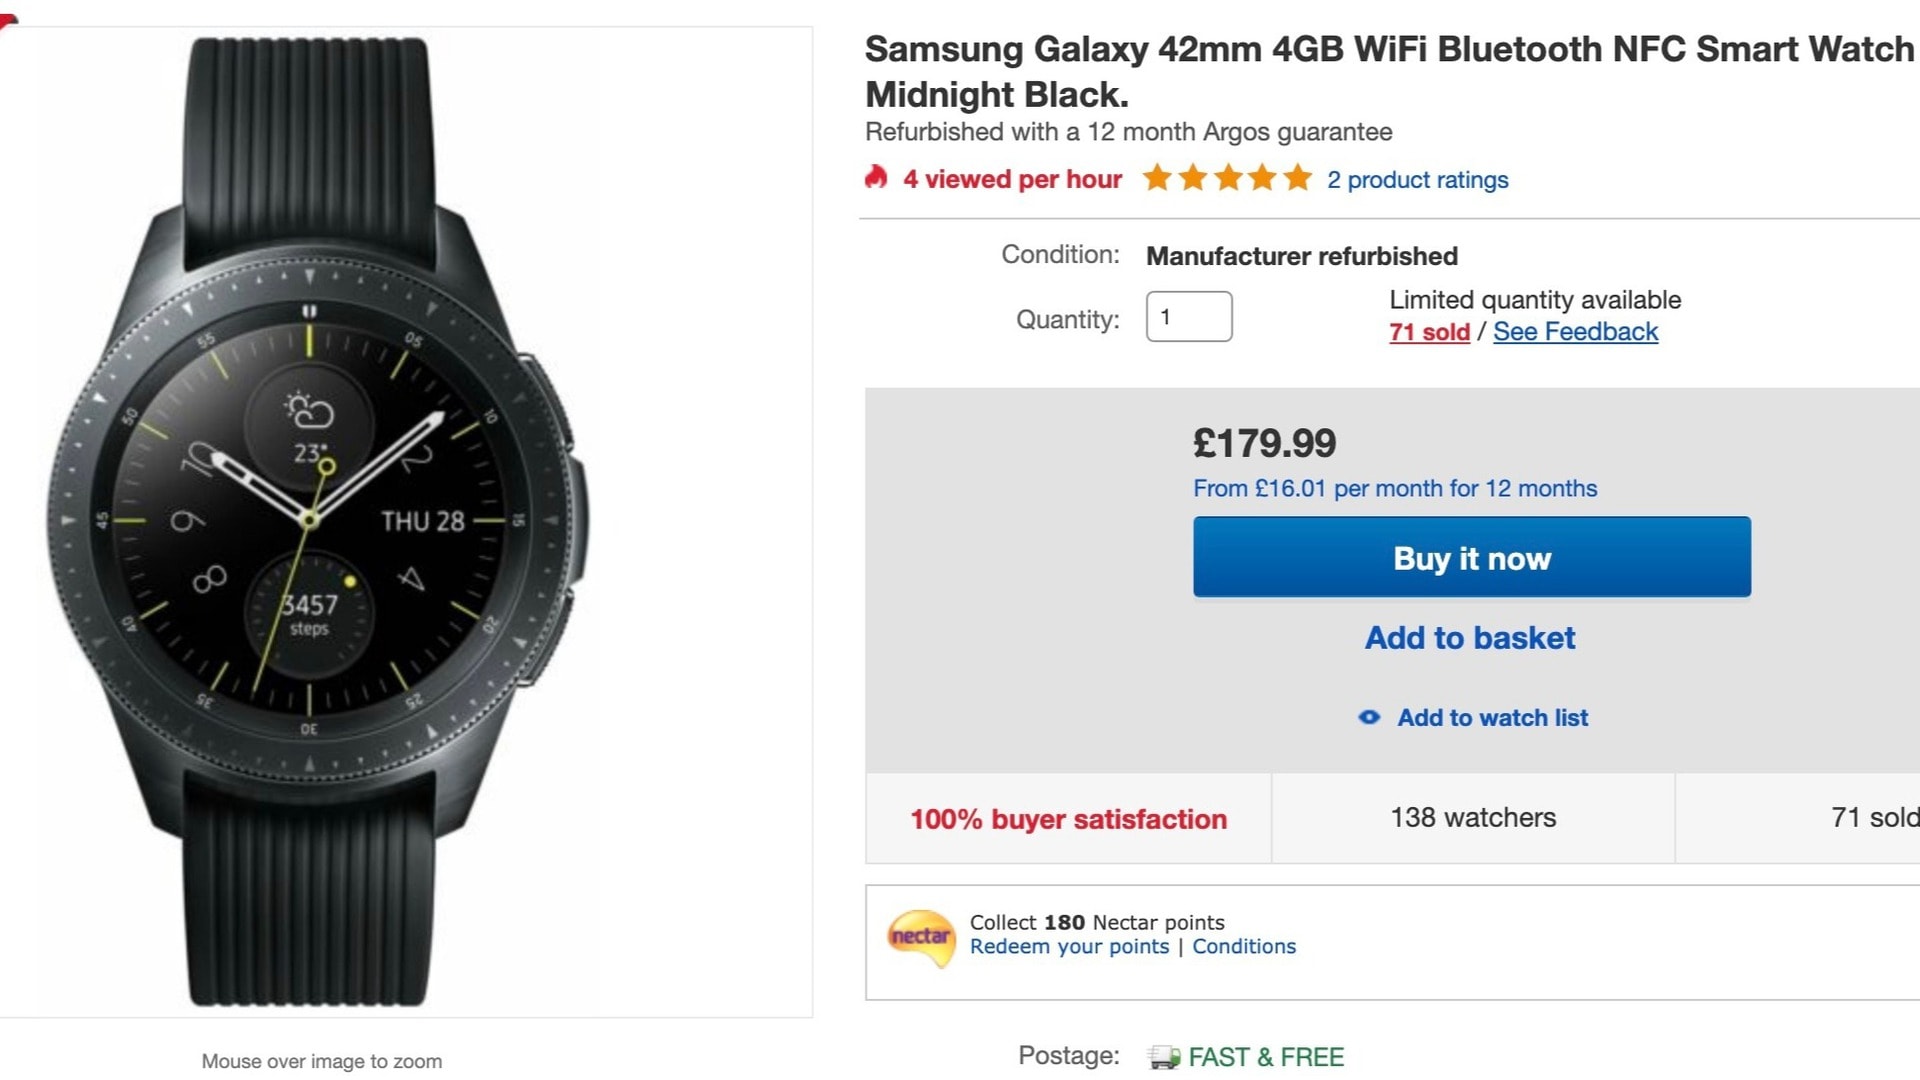
Task: View the monthly payment offer link
Action: point(1395,489)
